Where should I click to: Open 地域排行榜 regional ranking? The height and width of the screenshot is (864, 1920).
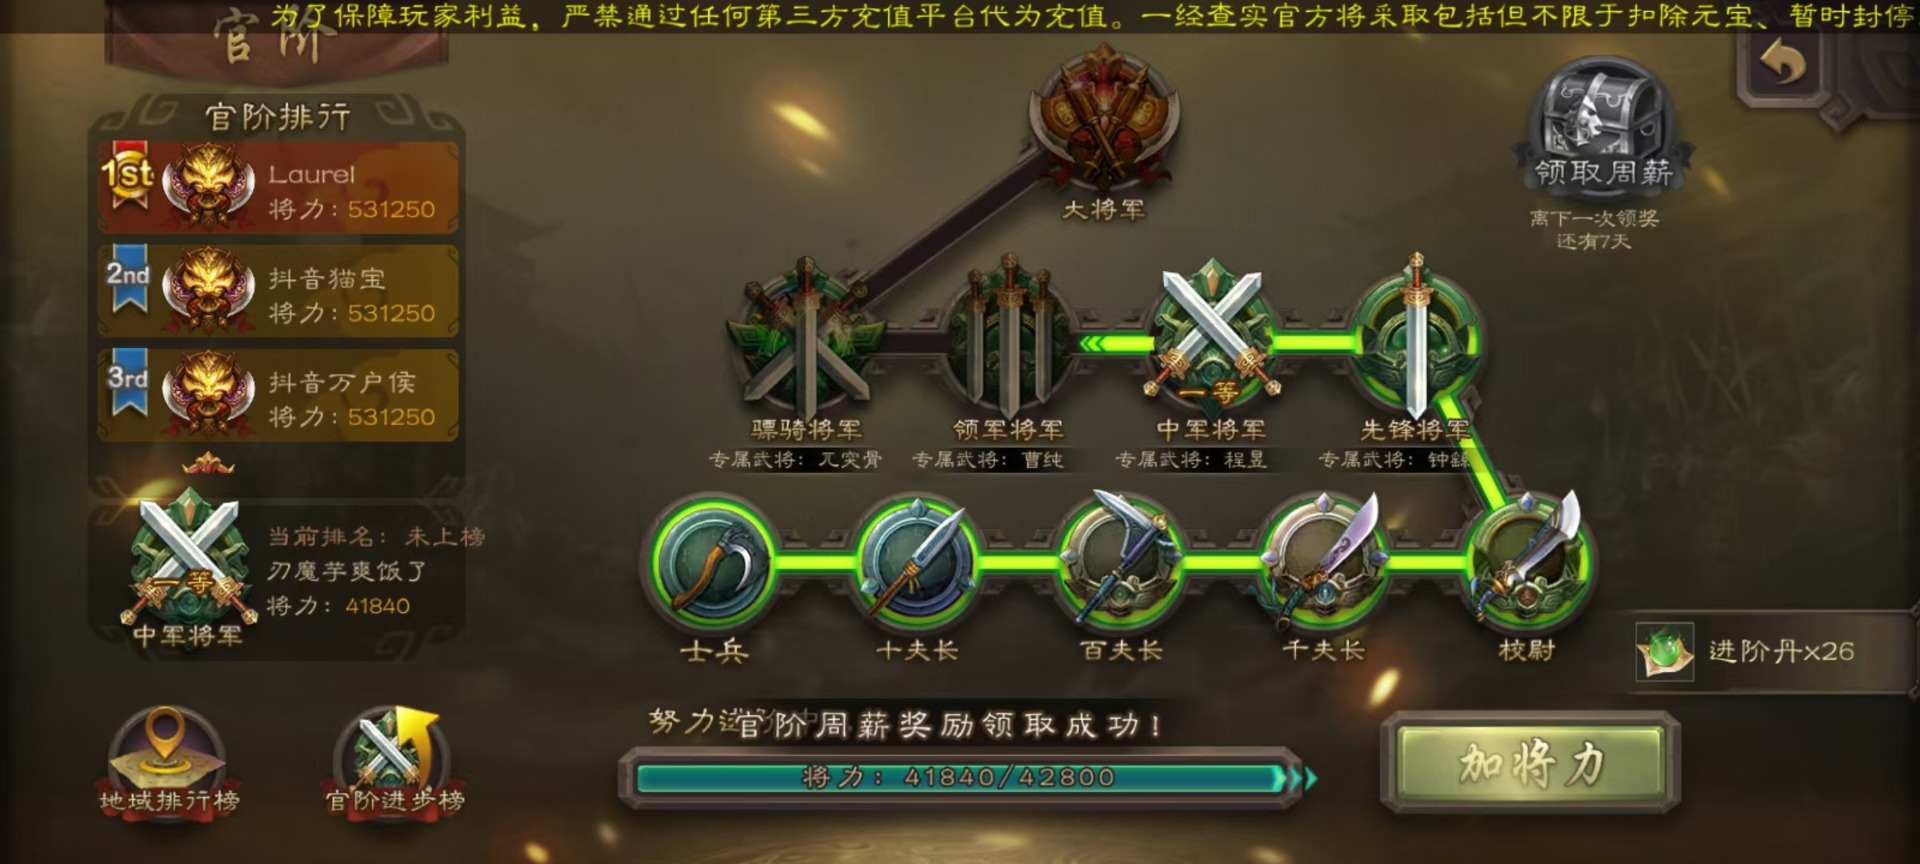coord(168,762)
